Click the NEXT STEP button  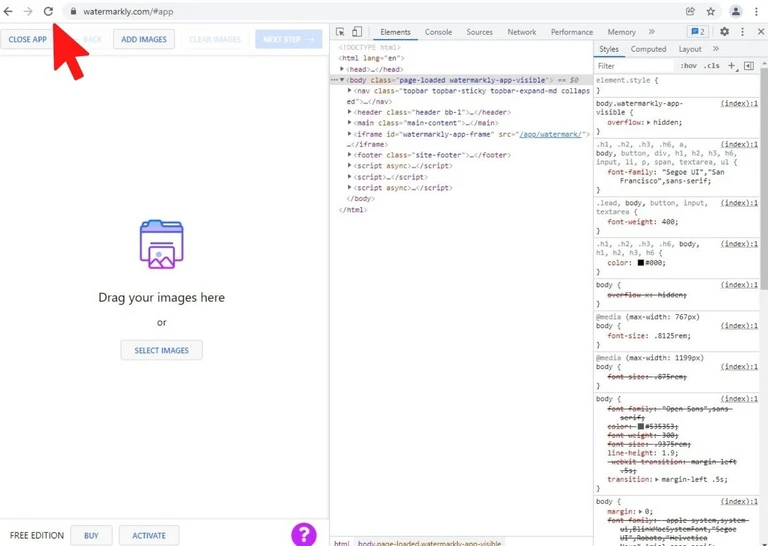pos(288,39)
